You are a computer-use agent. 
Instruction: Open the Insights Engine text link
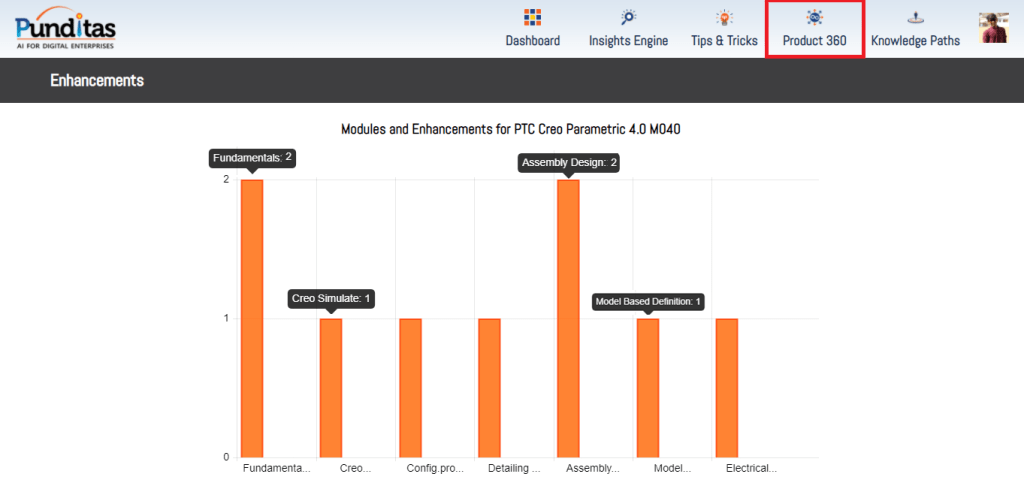click(x=628, y=41)
